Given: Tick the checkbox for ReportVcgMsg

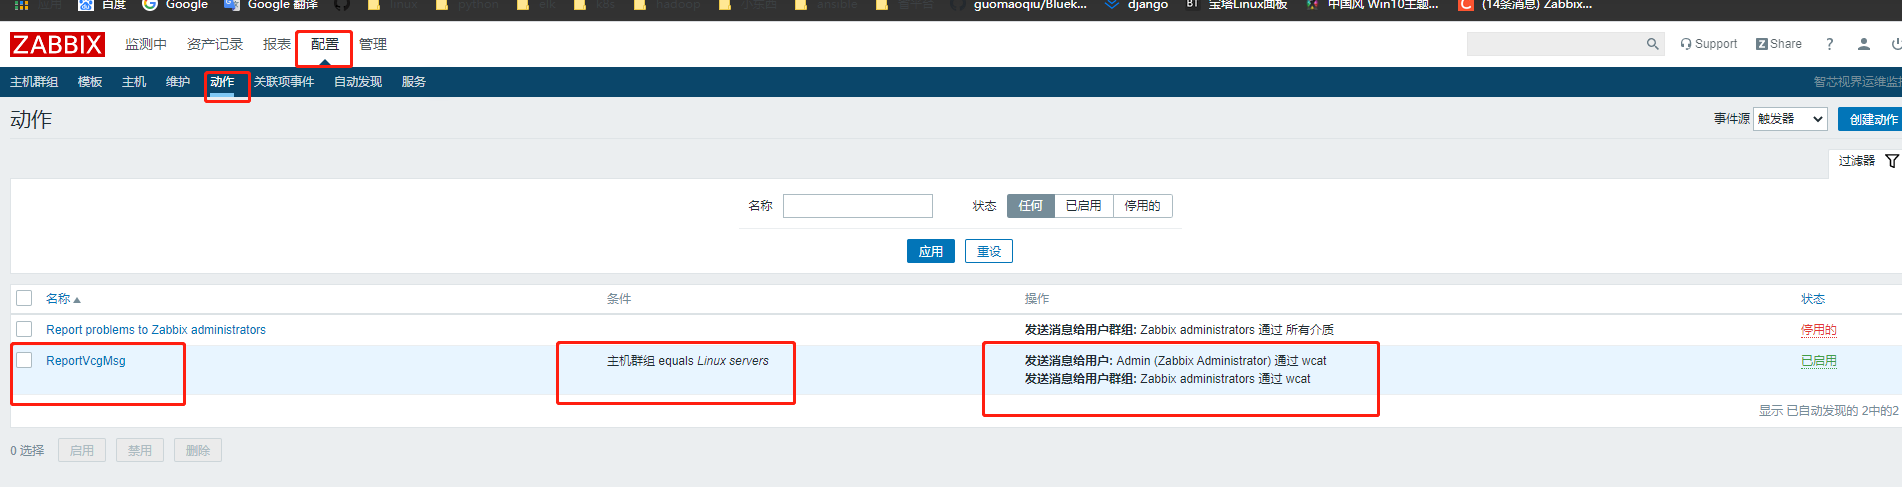Looking at the screenshot, I should [25, 360].
